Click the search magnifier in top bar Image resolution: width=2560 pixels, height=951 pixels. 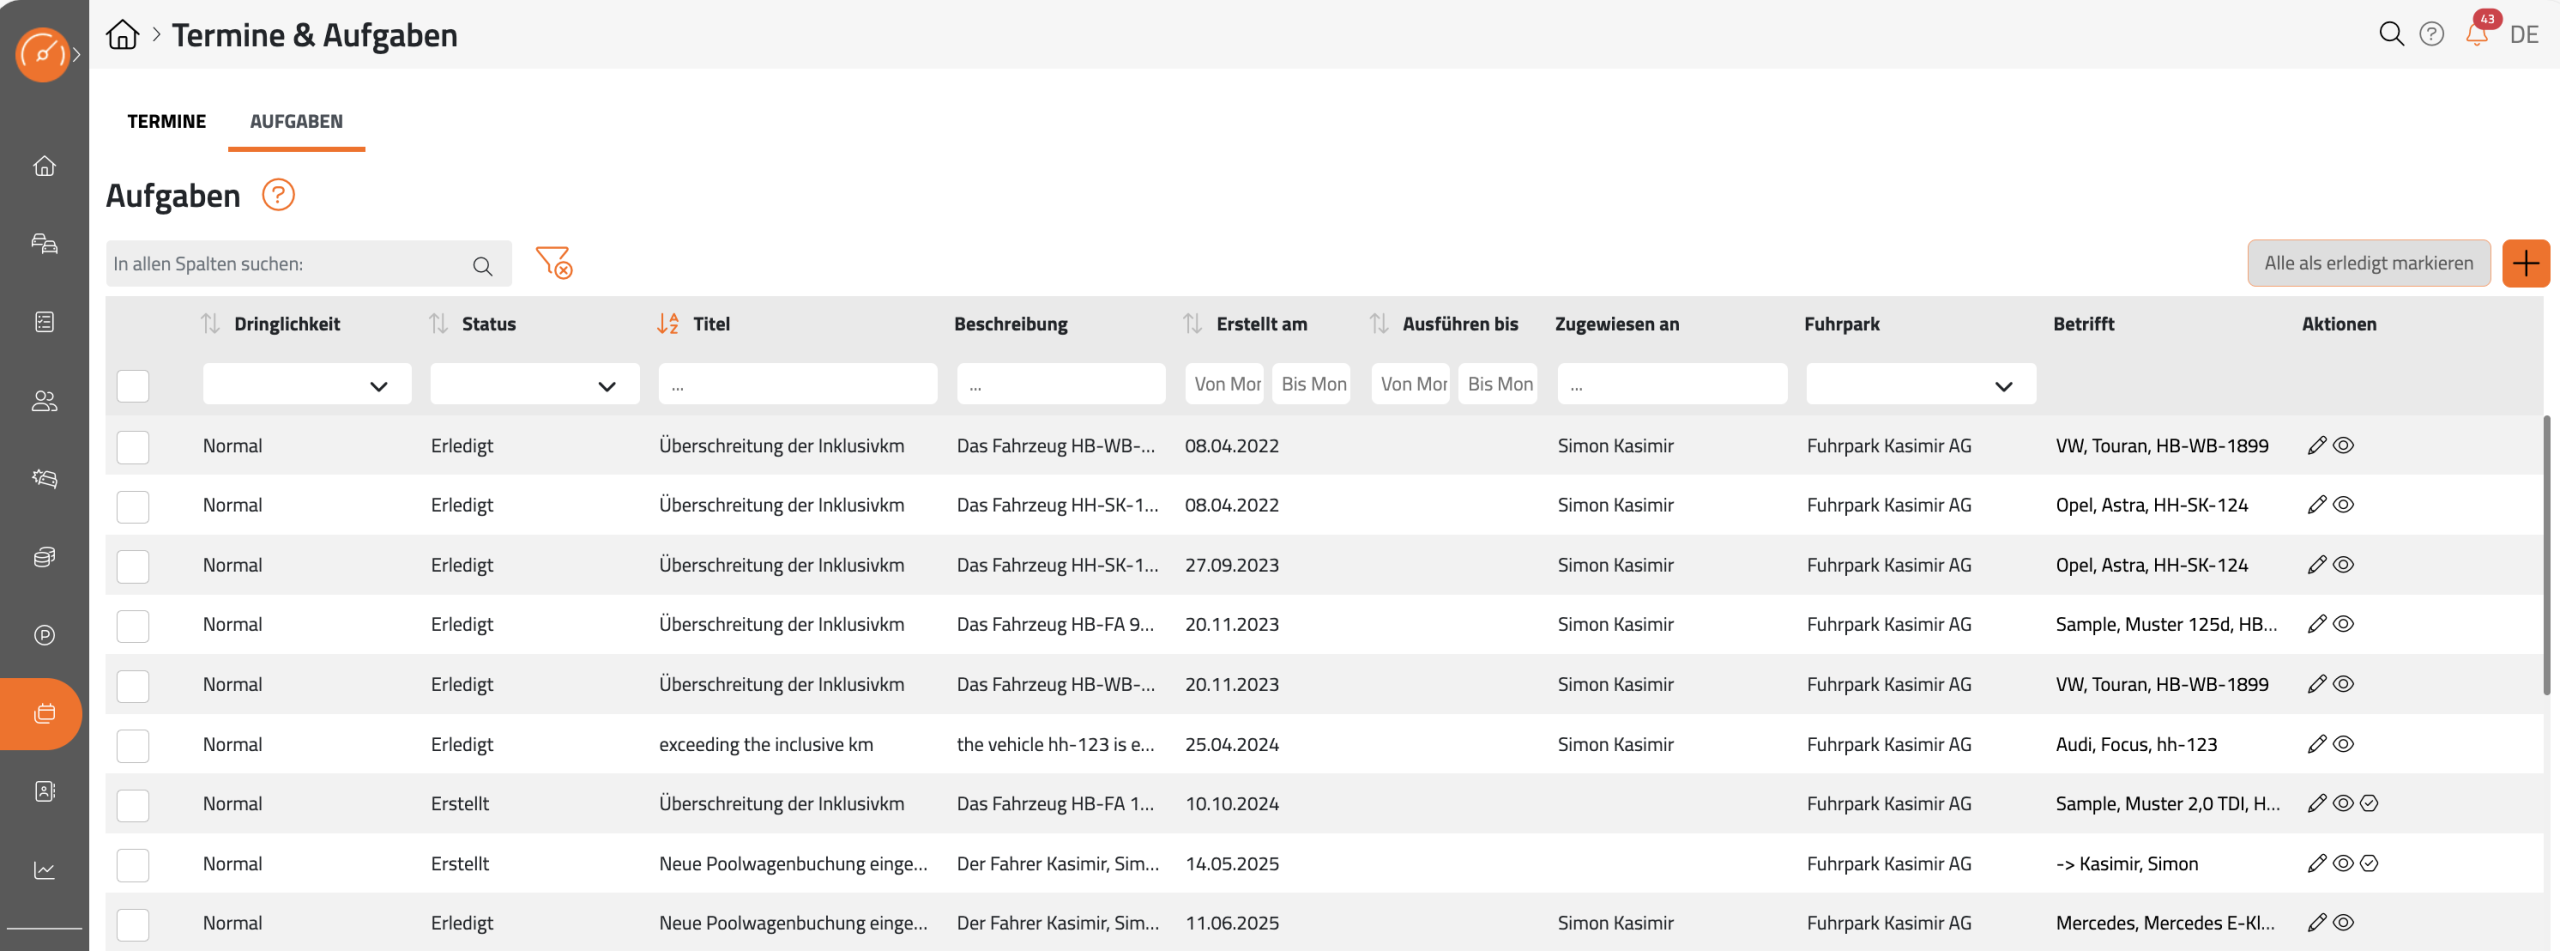click(x=2390, y=35)
